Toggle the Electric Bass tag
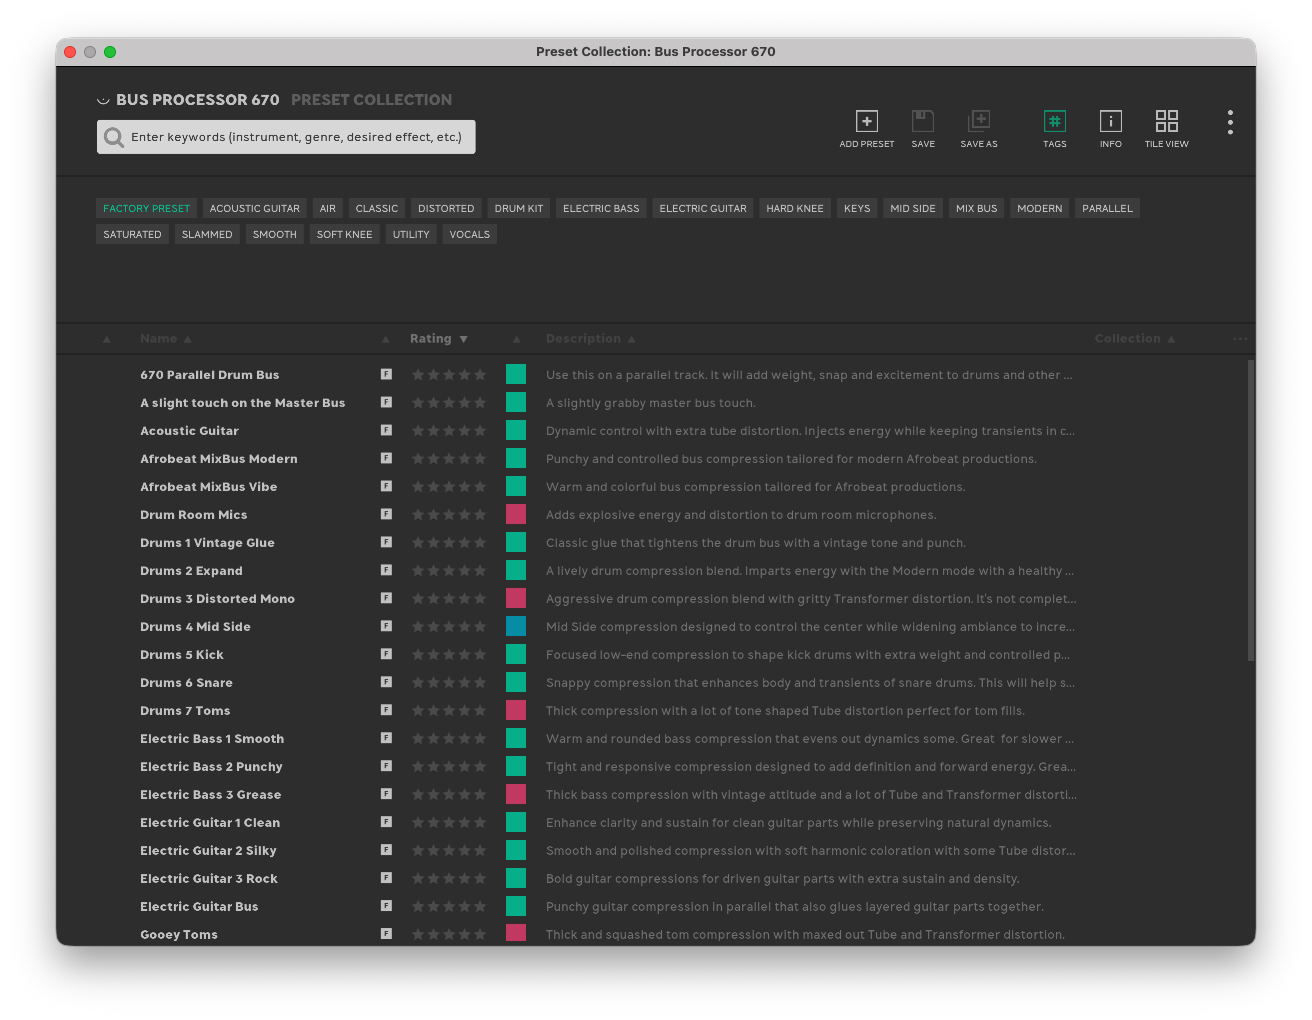The width and height of the screenshot is (1312, 1020). click(601, 208)
